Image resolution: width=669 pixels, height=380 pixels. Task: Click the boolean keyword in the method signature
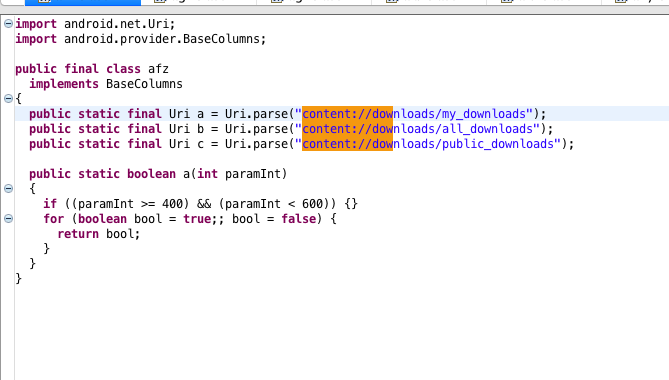point(151,174)
